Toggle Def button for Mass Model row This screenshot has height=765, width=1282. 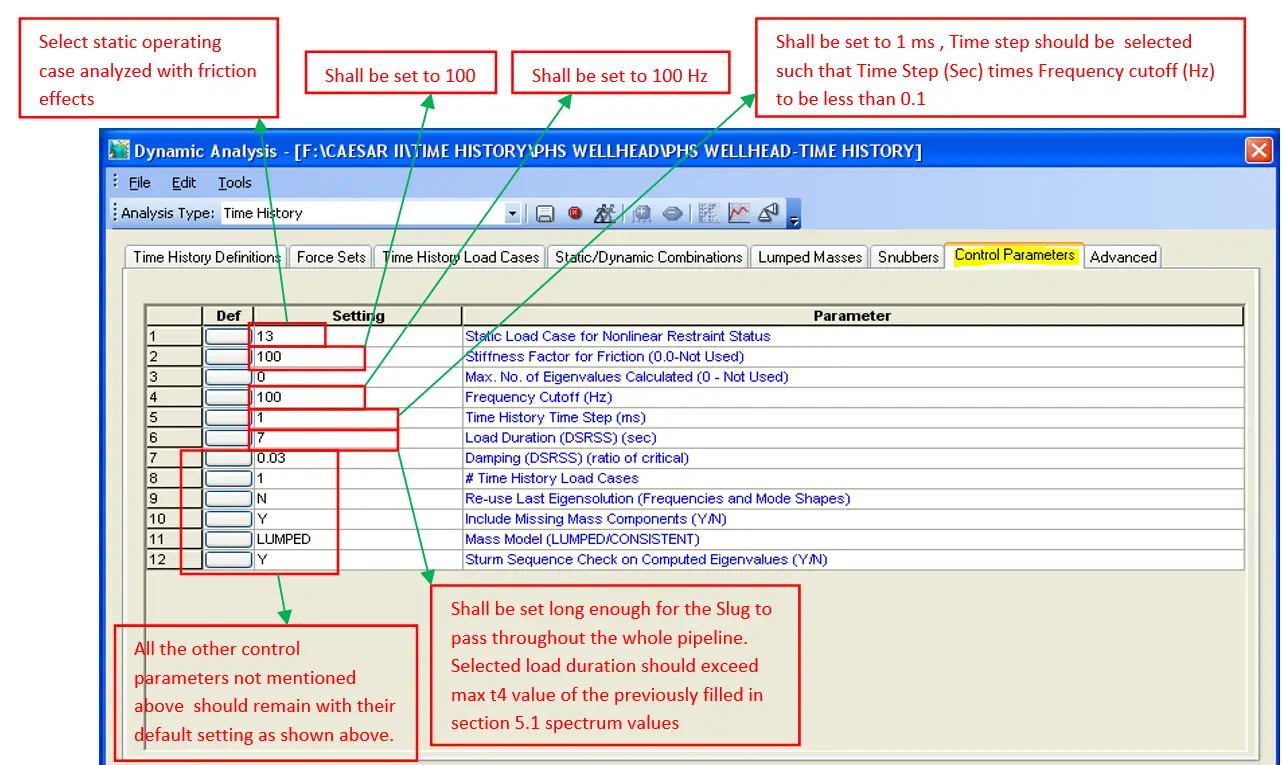tap(227, 539)
